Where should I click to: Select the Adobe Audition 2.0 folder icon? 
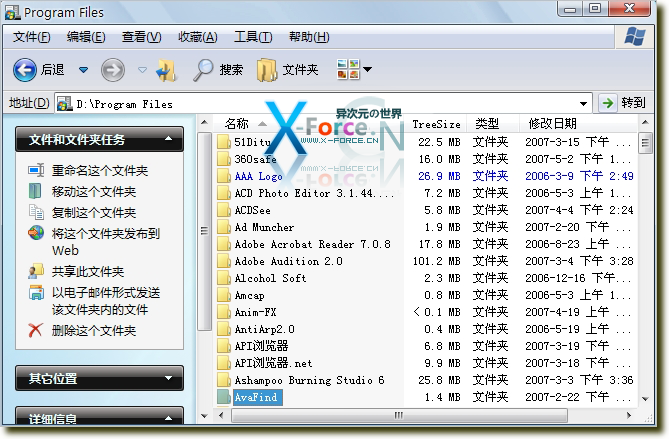pos(224,261)
